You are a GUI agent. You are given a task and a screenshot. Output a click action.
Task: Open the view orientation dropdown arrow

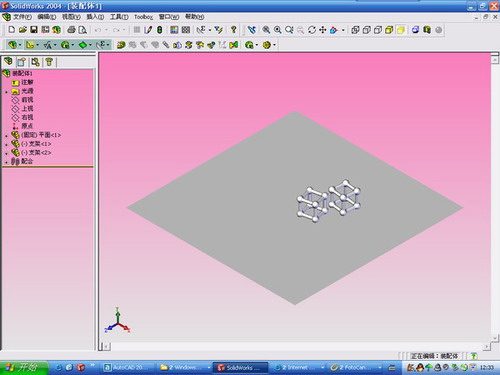point(343,30)
